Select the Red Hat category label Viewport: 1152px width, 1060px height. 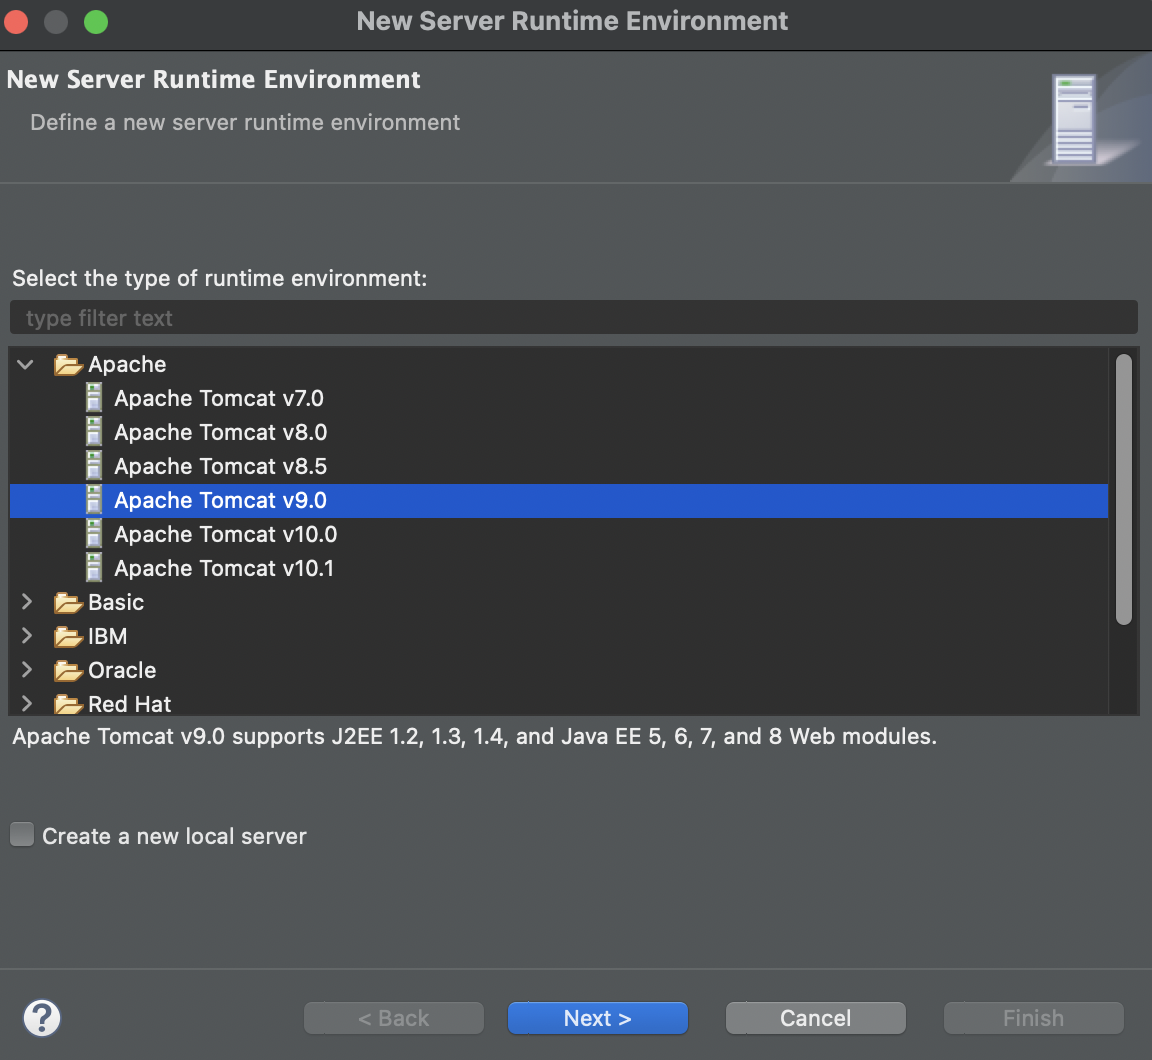coord(129,704)
